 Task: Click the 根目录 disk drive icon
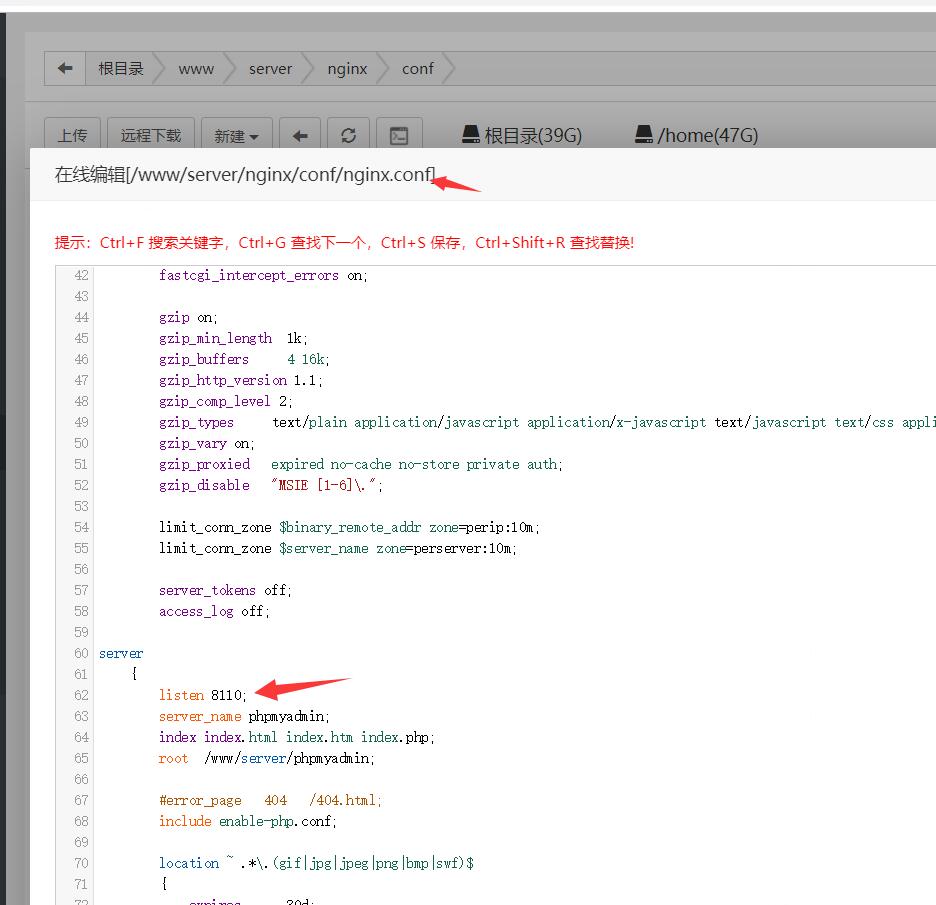[471, 134]
